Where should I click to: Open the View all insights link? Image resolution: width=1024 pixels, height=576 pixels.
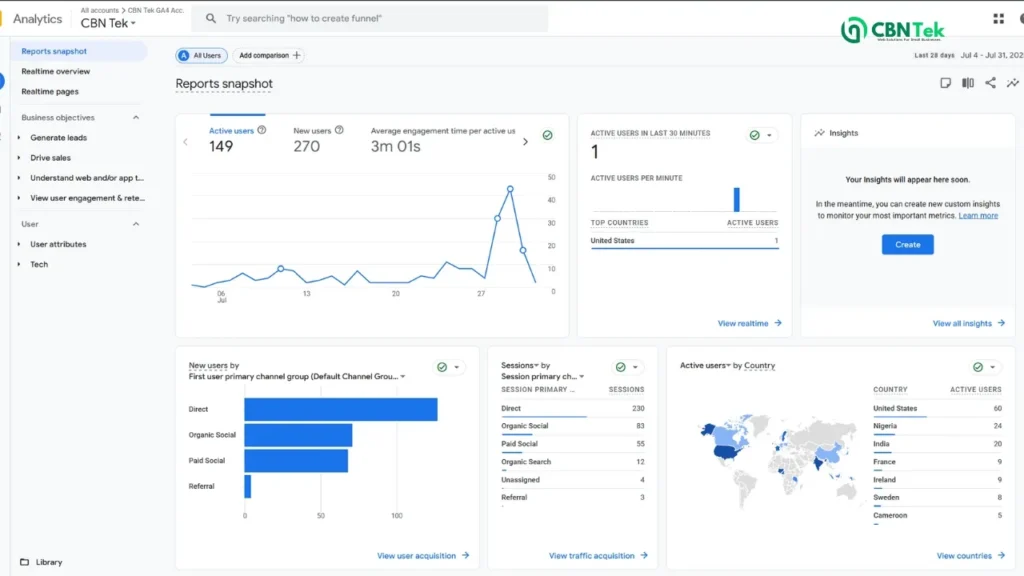point(968,323)
